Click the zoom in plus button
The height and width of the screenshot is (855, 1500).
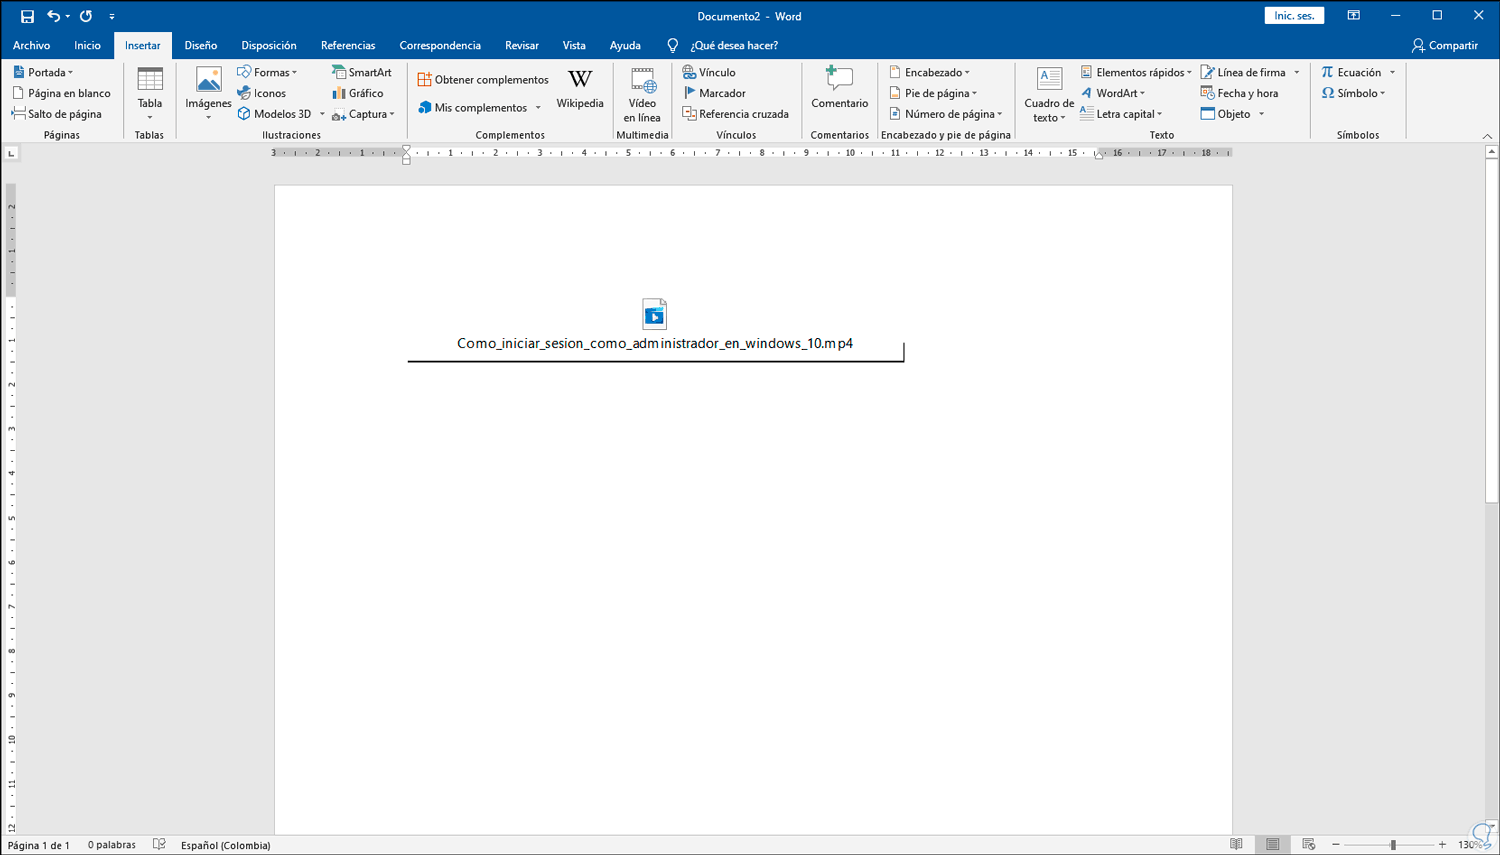(1442, 845)
